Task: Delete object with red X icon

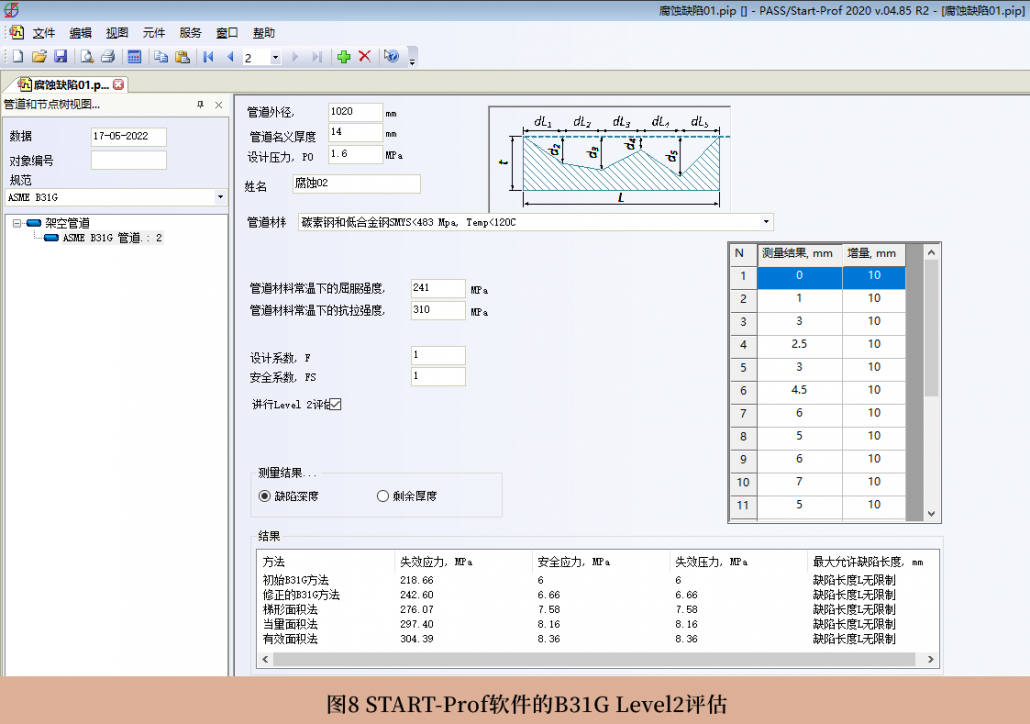Action: pyautogui.click(x=365, y=57)
